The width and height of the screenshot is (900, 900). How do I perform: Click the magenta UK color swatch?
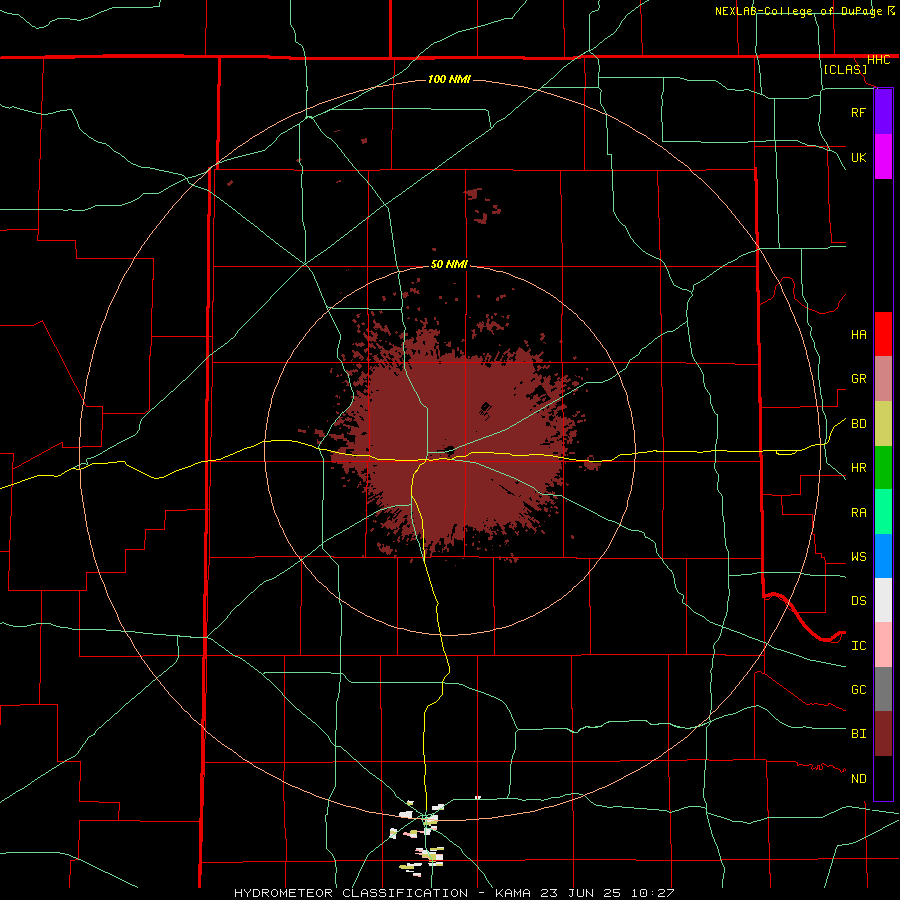coord(883,157)
